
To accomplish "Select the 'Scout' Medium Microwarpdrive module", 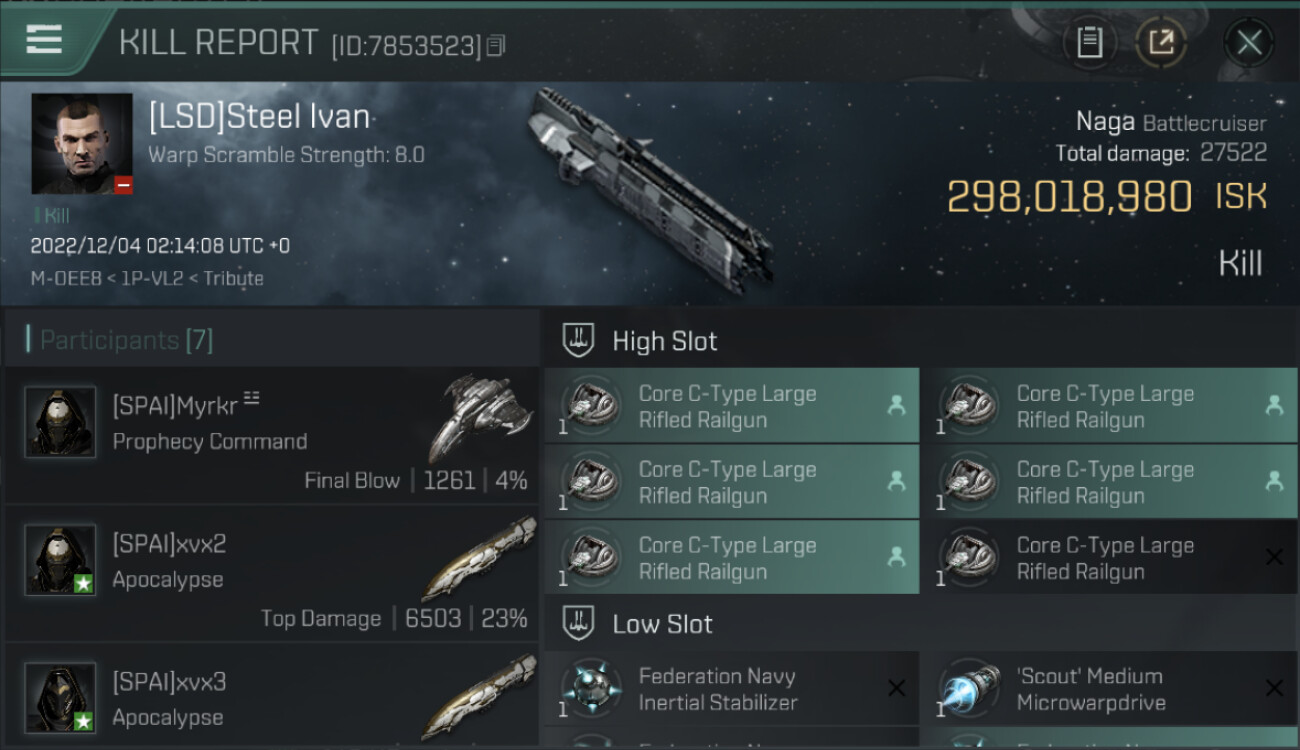I will 1110,689.
